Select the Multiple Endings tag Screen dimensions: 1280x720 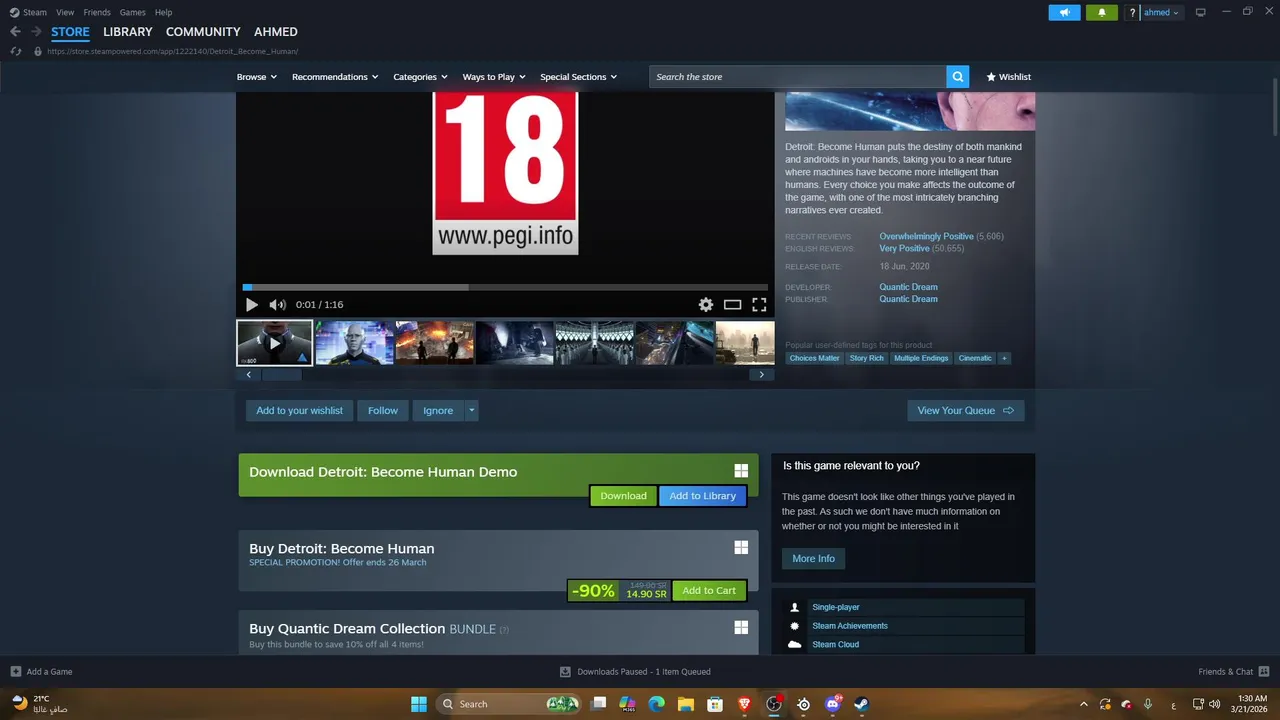pos(921,358)
